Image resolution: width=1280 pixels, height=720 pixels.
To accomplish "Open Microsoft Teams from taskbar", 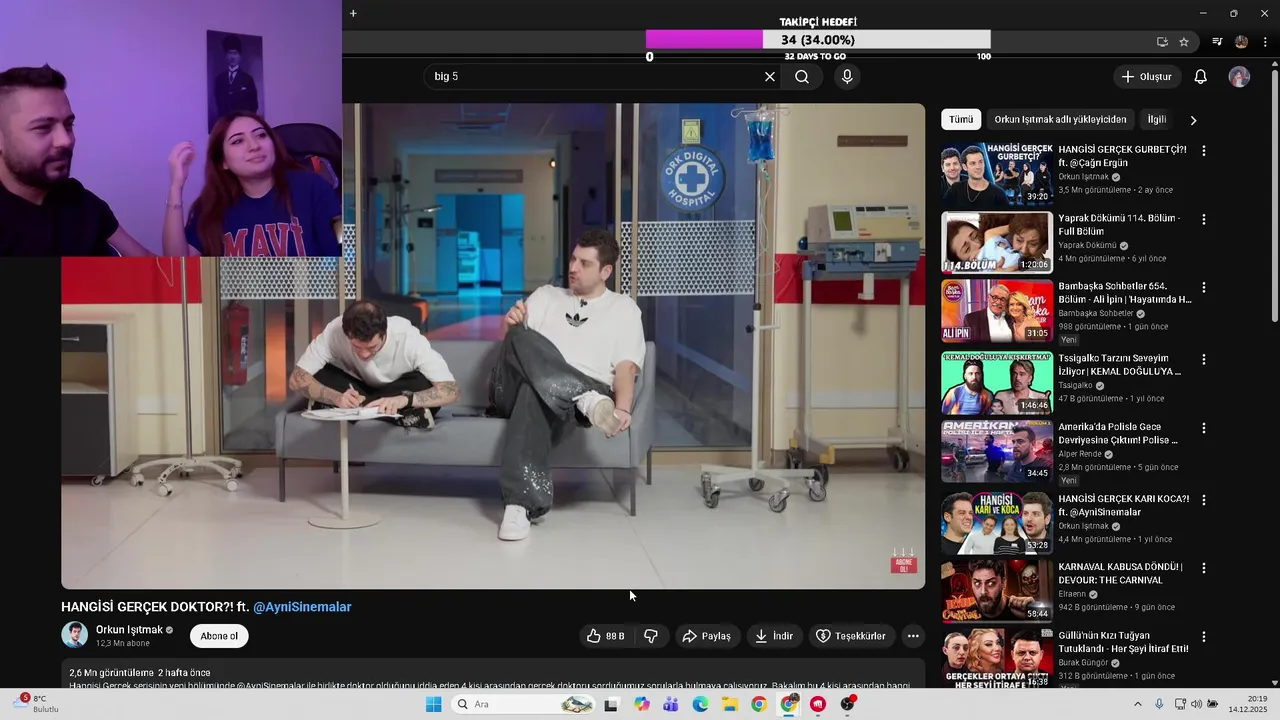I will tap(671, 704).
